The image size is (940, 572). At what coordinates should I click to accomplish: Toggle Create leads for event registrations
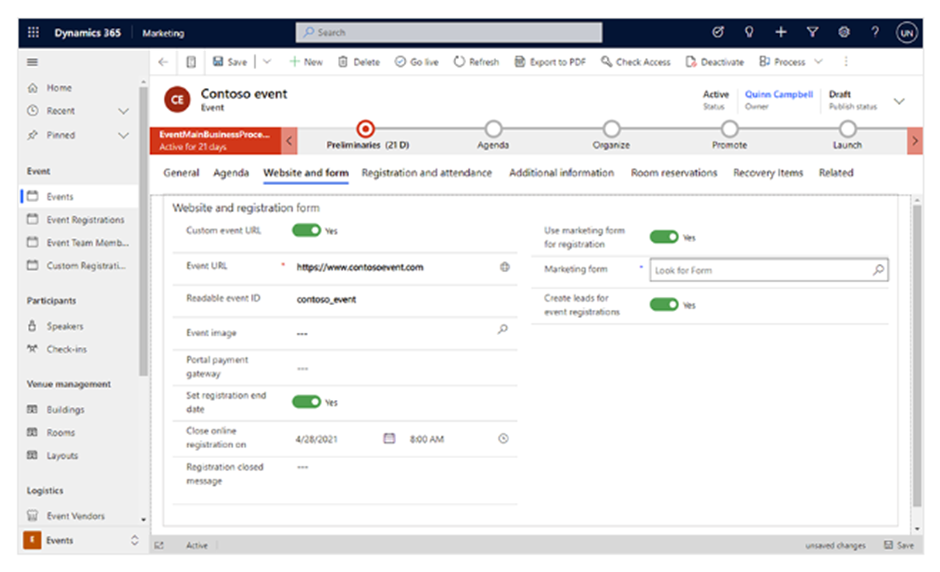(664, 305)
